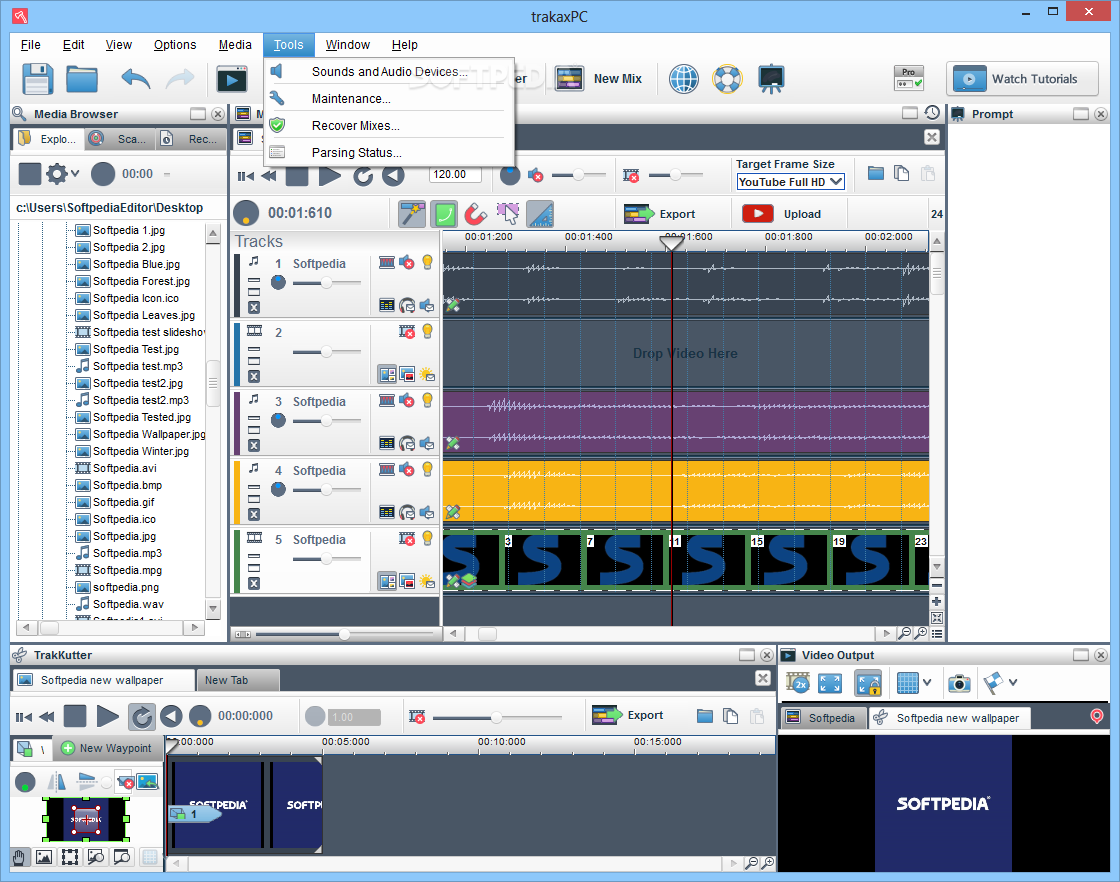Click the green curve tool icon
Viewport: 1120px width, 882px height.
tap(445, 214)
